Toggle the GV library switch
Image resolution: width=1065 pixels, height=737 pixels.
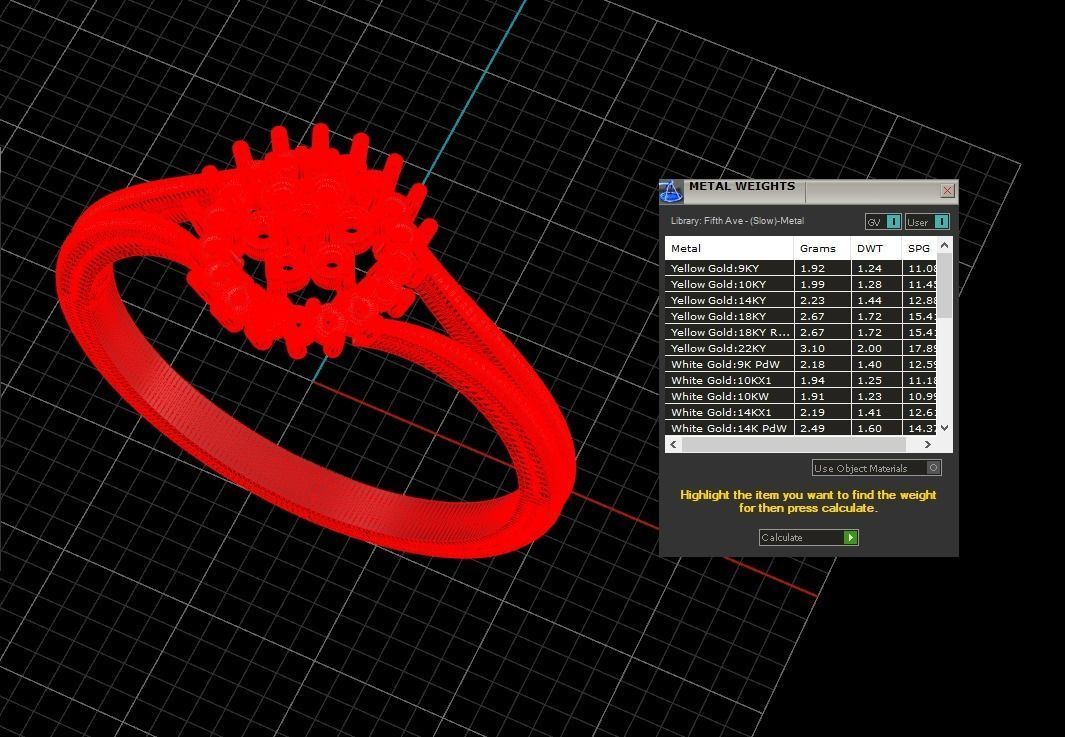pyautogui.click(x=883, y=221)
